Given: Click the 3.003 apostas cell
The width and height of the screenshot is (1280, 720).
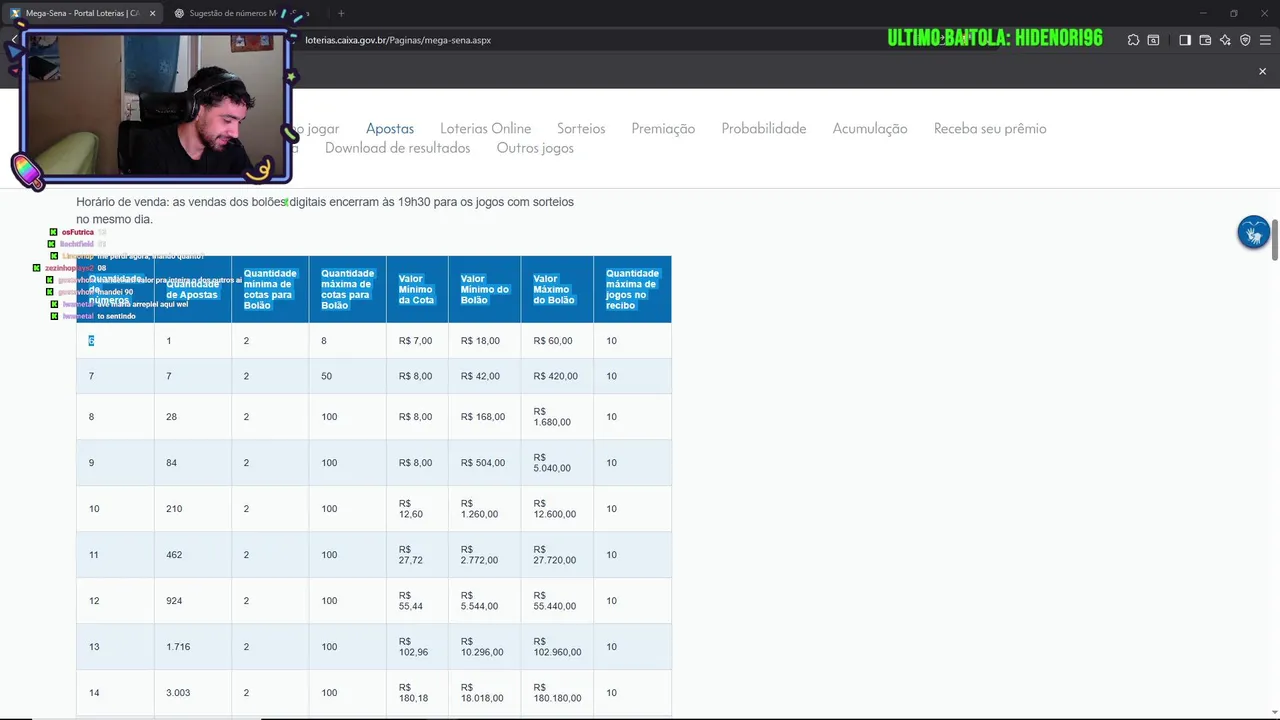Looking at the screenshot, I should [193, 693].
